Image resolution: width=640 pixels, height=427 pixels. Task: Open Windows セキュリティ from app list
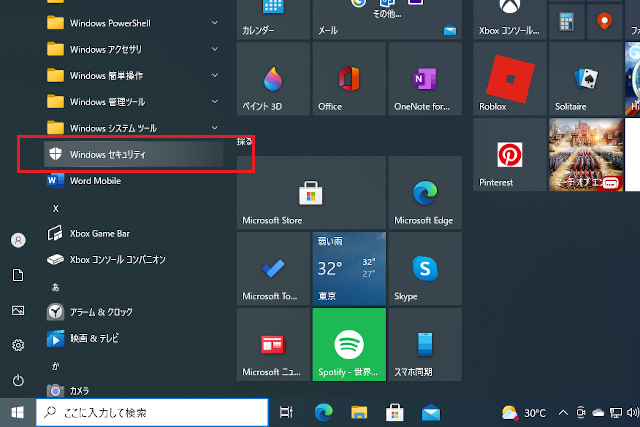(133, 154)
